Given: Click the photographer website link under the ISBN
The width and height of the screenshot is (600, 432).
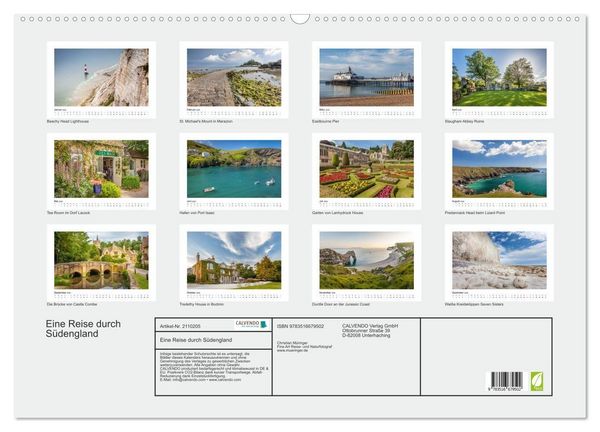Looking at the screenshot, I should point(292,350).
